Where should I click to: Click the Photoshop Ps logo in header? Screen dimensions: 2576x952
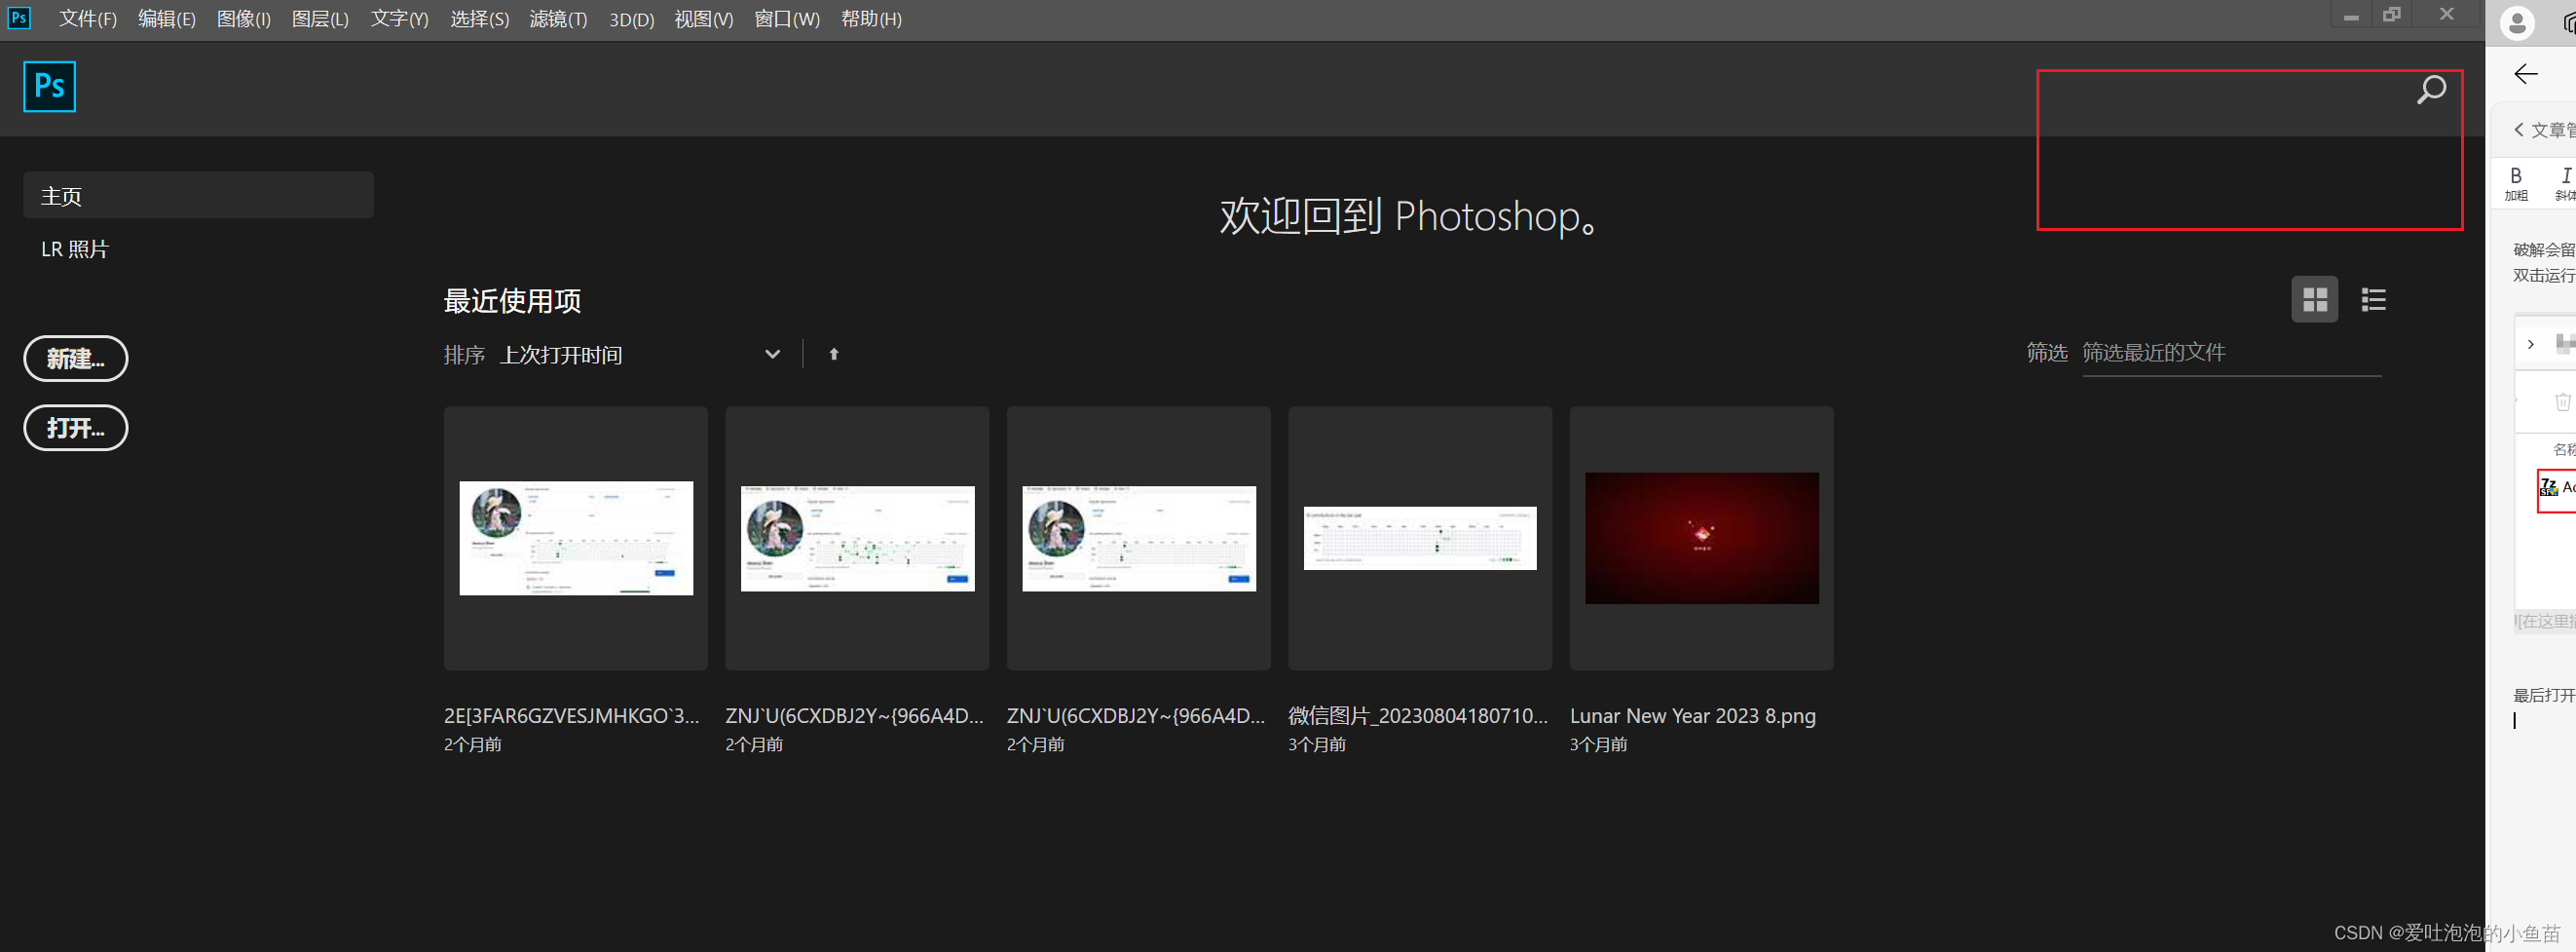tap(49, 87)
